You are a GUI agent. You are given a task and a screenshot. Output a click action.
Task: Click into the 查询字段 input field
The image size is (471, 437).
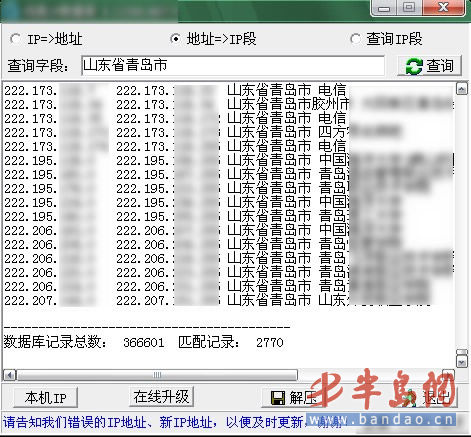click(x=233, y=65)
